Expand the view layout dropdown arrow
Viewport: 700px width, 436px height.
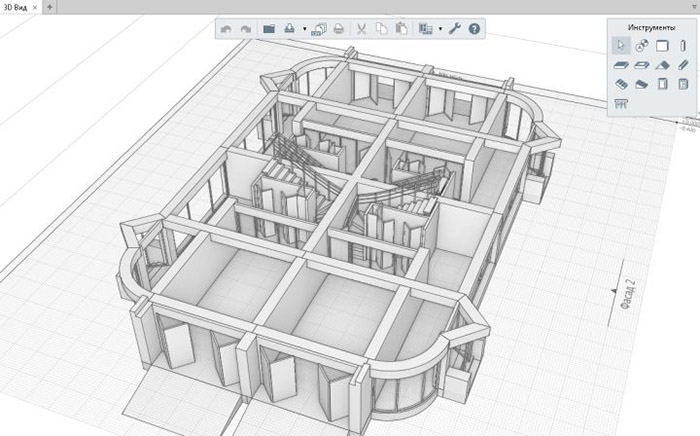(x=440, y=29)
